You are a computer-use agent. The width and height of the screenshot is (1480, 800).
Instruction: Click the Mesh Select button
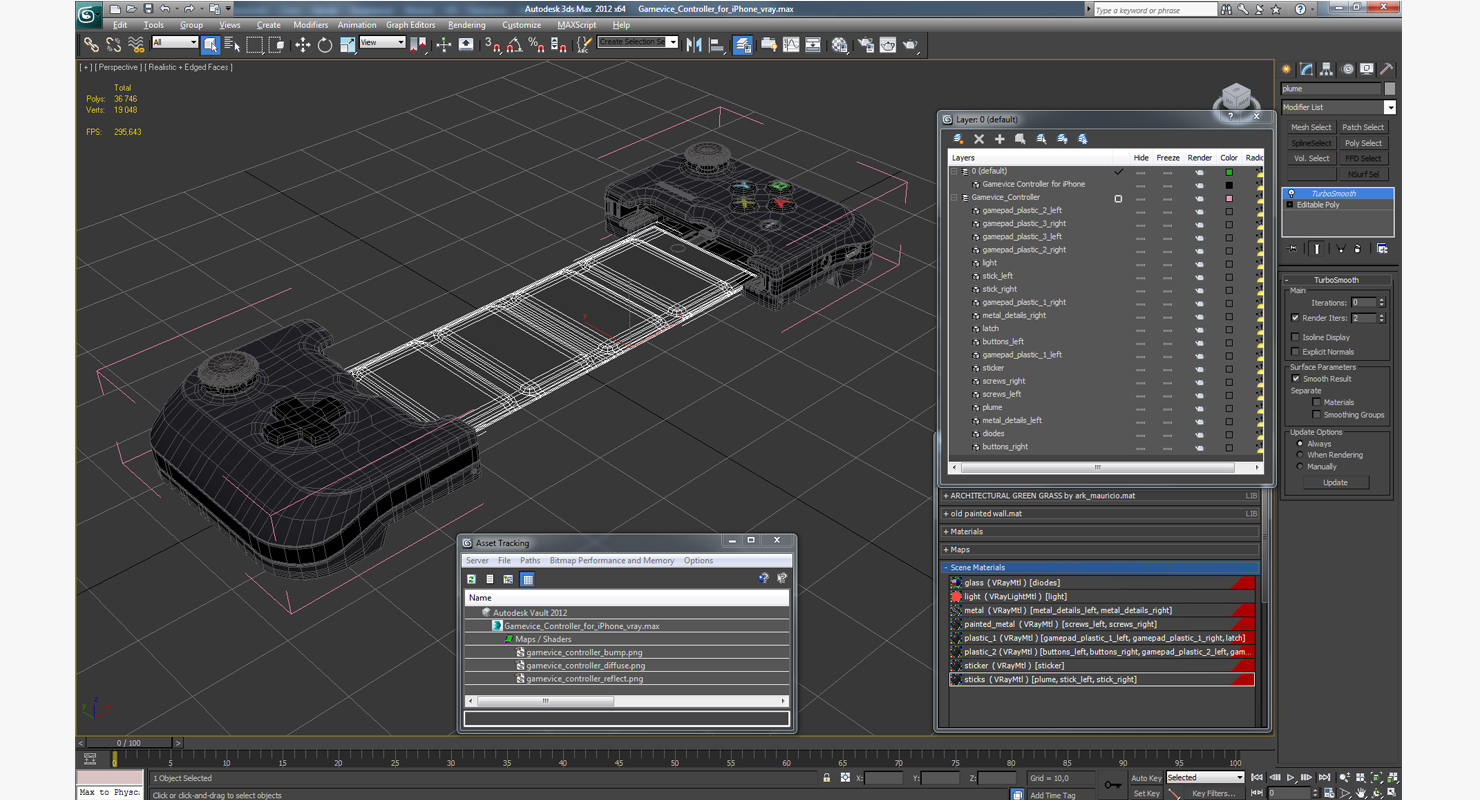(x=1310, y=127)
